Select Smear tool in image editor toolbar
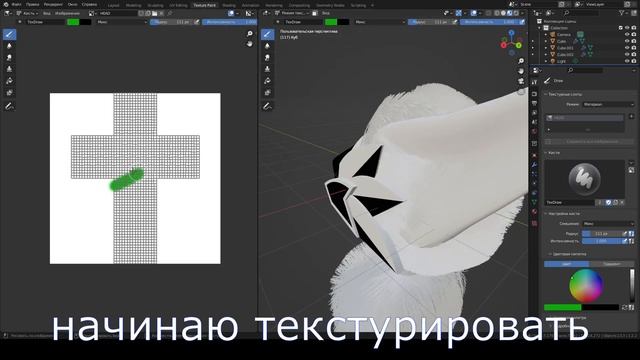The height and width of the screenshot is (360, 640). point(9,58)
